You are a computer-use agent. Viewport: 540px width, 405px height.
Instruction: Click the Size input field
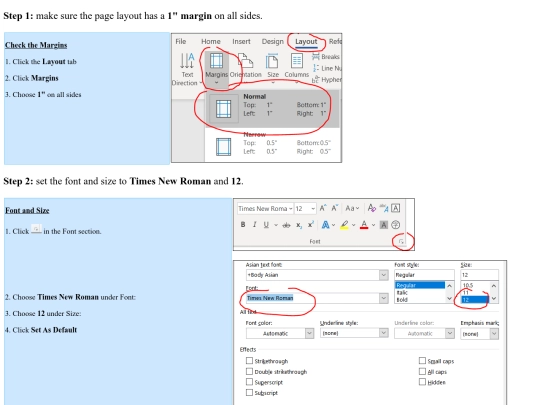click(x=479, y=275)
